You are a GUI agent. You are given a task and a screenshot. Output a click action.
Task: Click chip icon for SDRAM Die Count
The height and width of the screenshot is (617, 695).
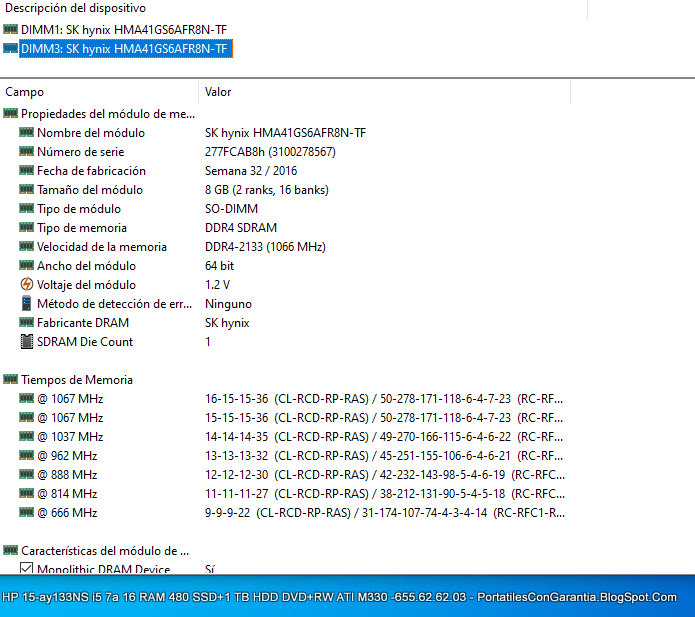(27, 342)
